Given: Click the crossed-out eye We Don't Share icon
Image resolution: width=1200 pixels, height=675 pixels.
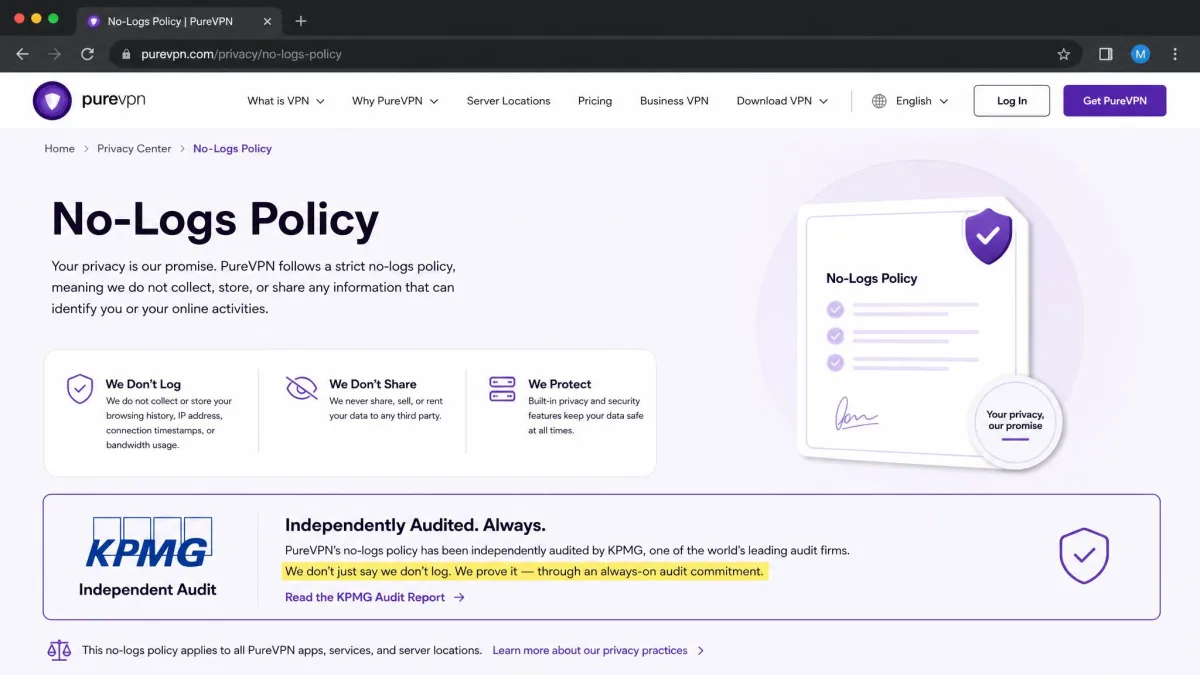Looking at the screenshot, I should [301, 388].
